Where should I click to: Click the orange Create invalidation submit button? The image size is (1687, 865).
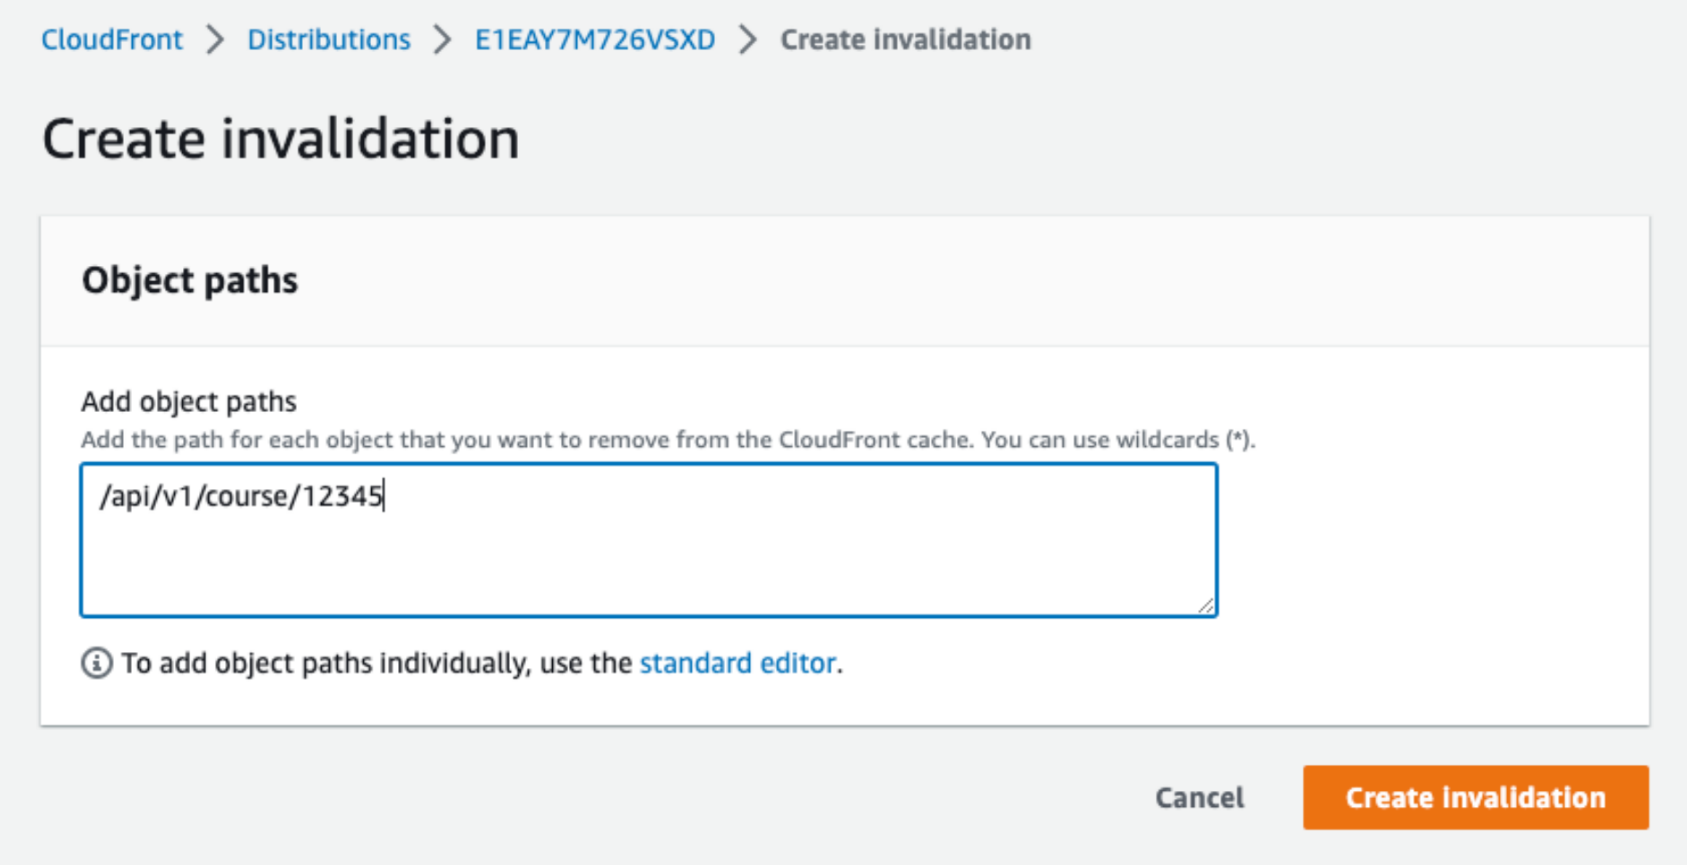tap(1474, 797)
